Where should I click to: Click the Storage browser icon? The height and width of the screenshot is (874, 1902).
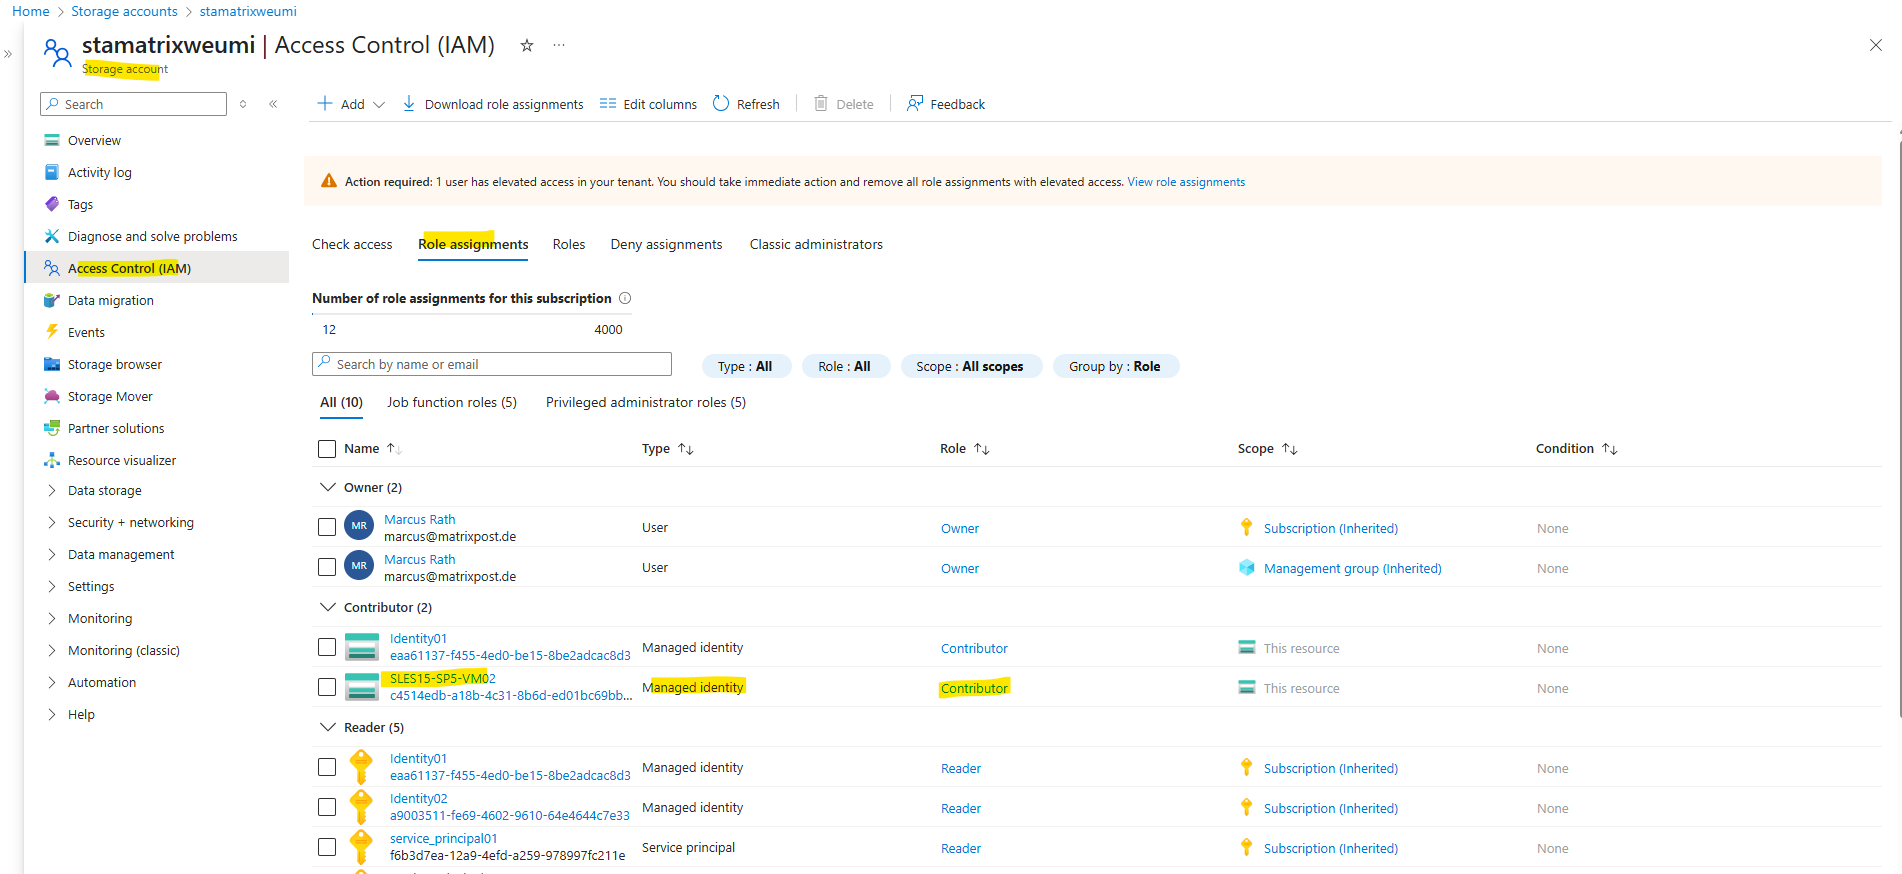coord(52,364)
